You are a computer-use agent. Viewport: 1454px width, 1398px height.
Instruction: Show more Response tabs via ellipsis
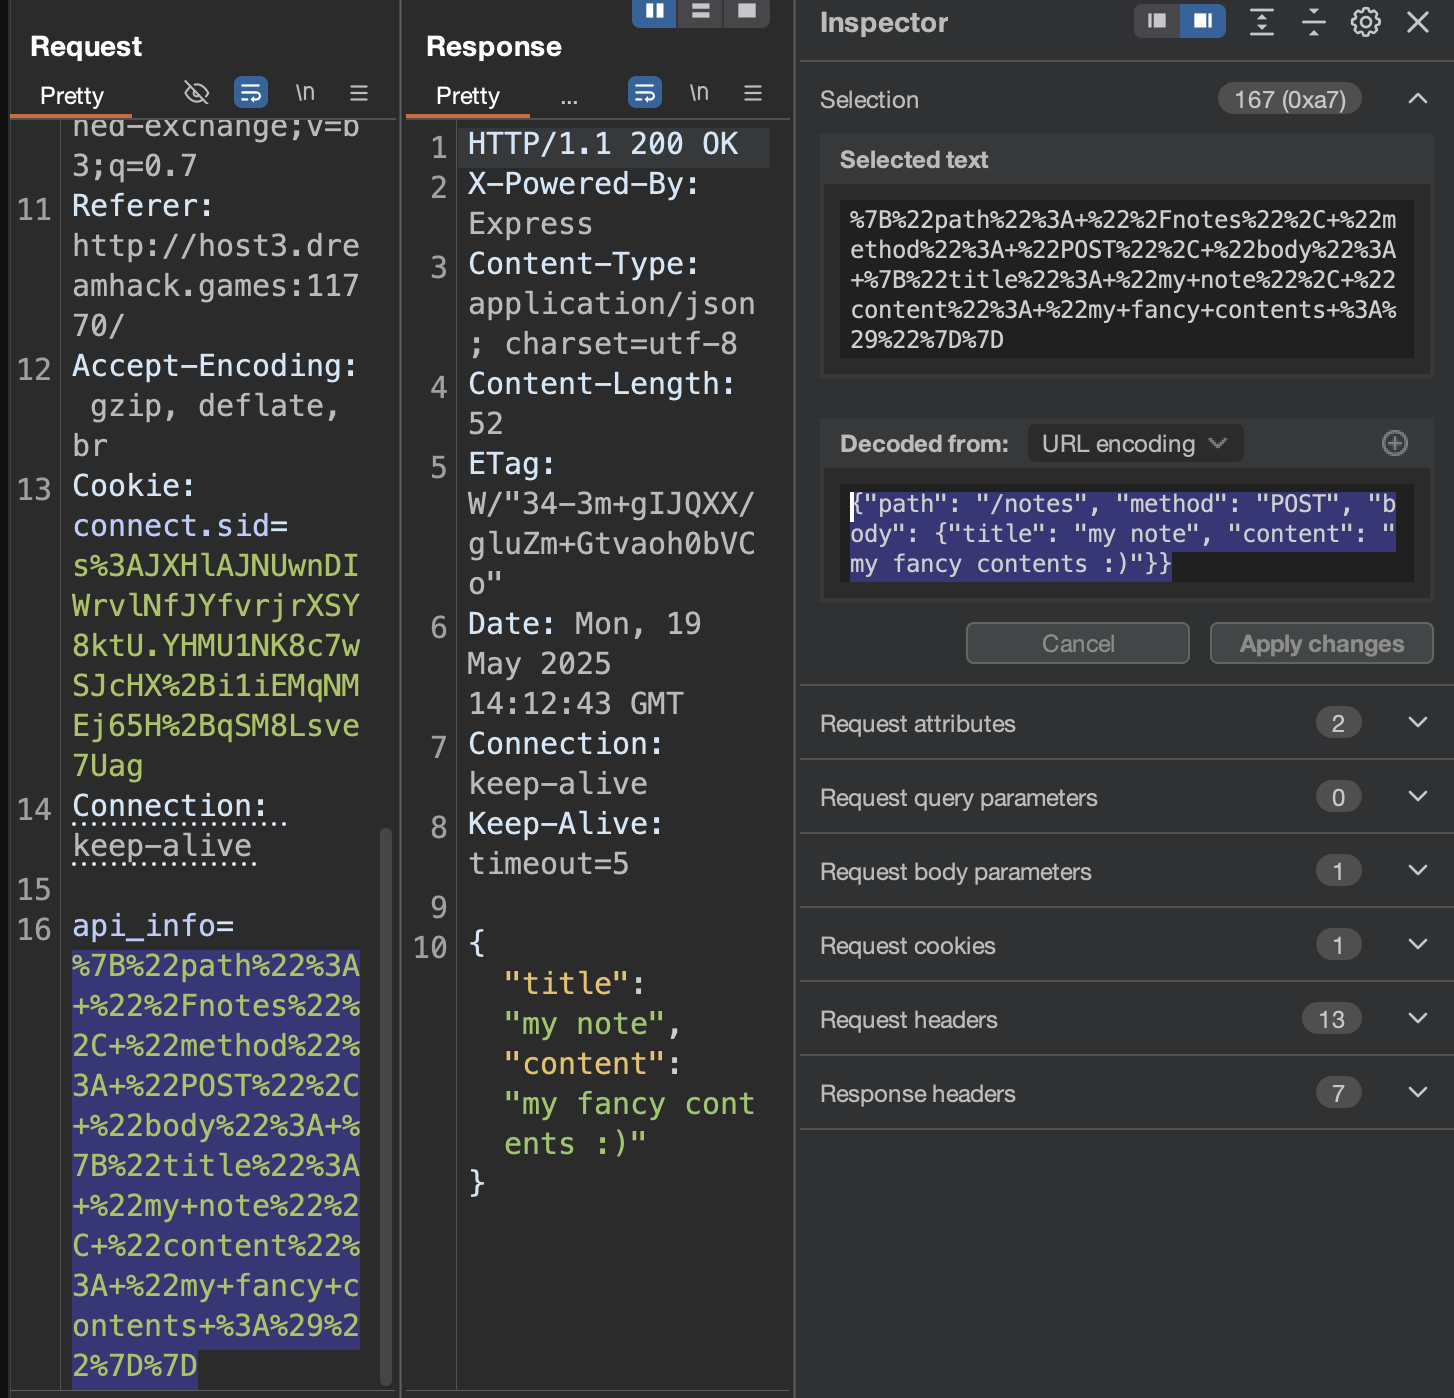(x=569, y=98)
